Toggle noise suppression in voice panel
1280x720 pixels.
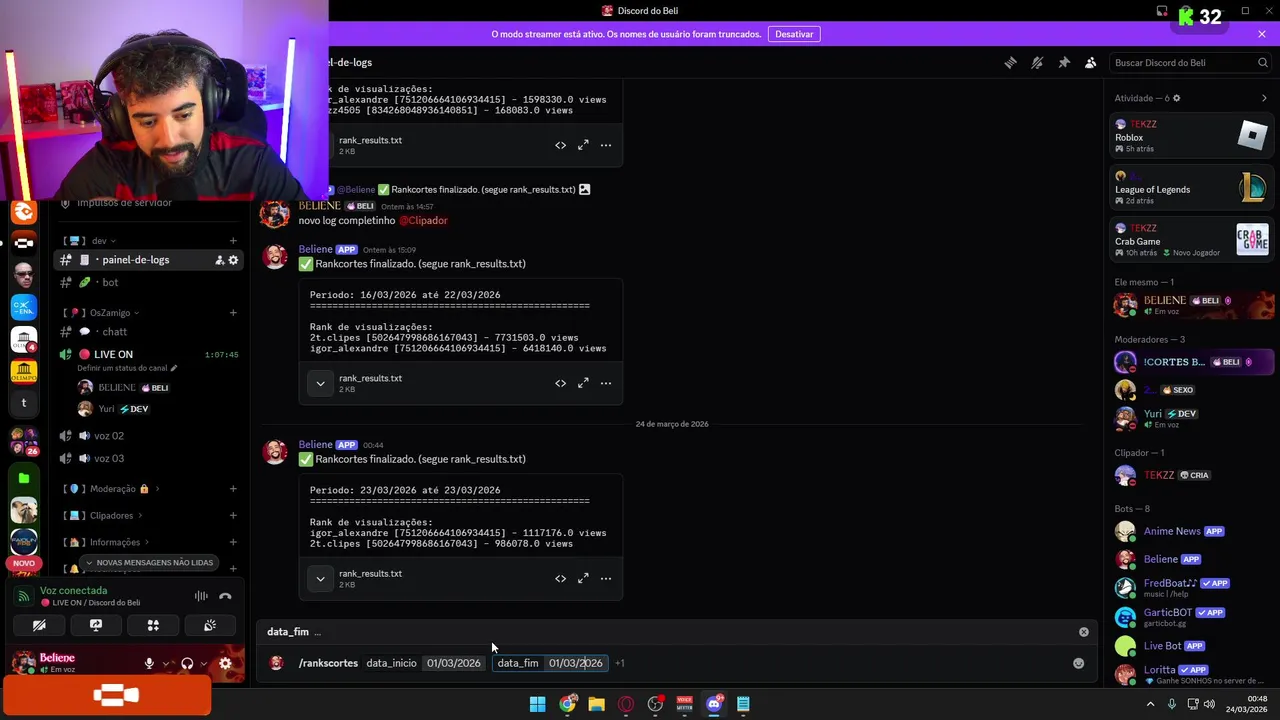201,596
